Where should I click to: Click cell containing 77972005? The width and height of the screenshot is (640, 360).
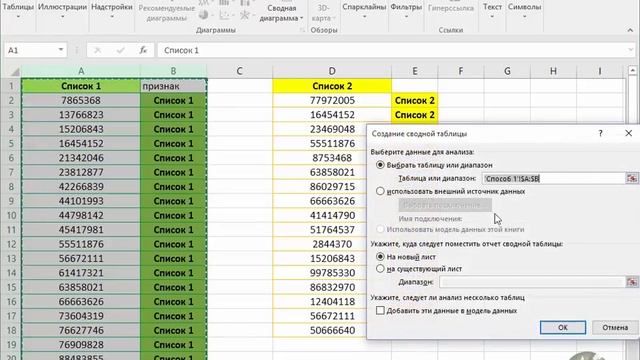pos(332,100)
